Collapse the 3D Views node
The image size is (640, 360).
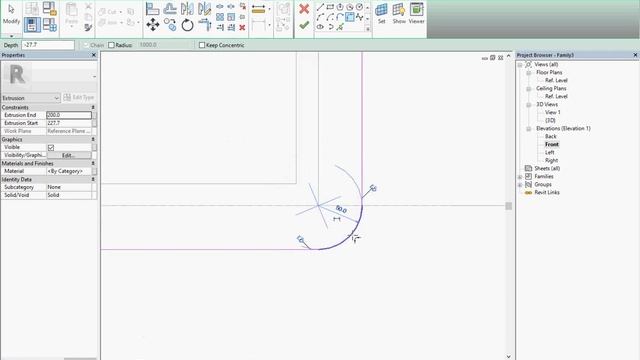point(529,104)
